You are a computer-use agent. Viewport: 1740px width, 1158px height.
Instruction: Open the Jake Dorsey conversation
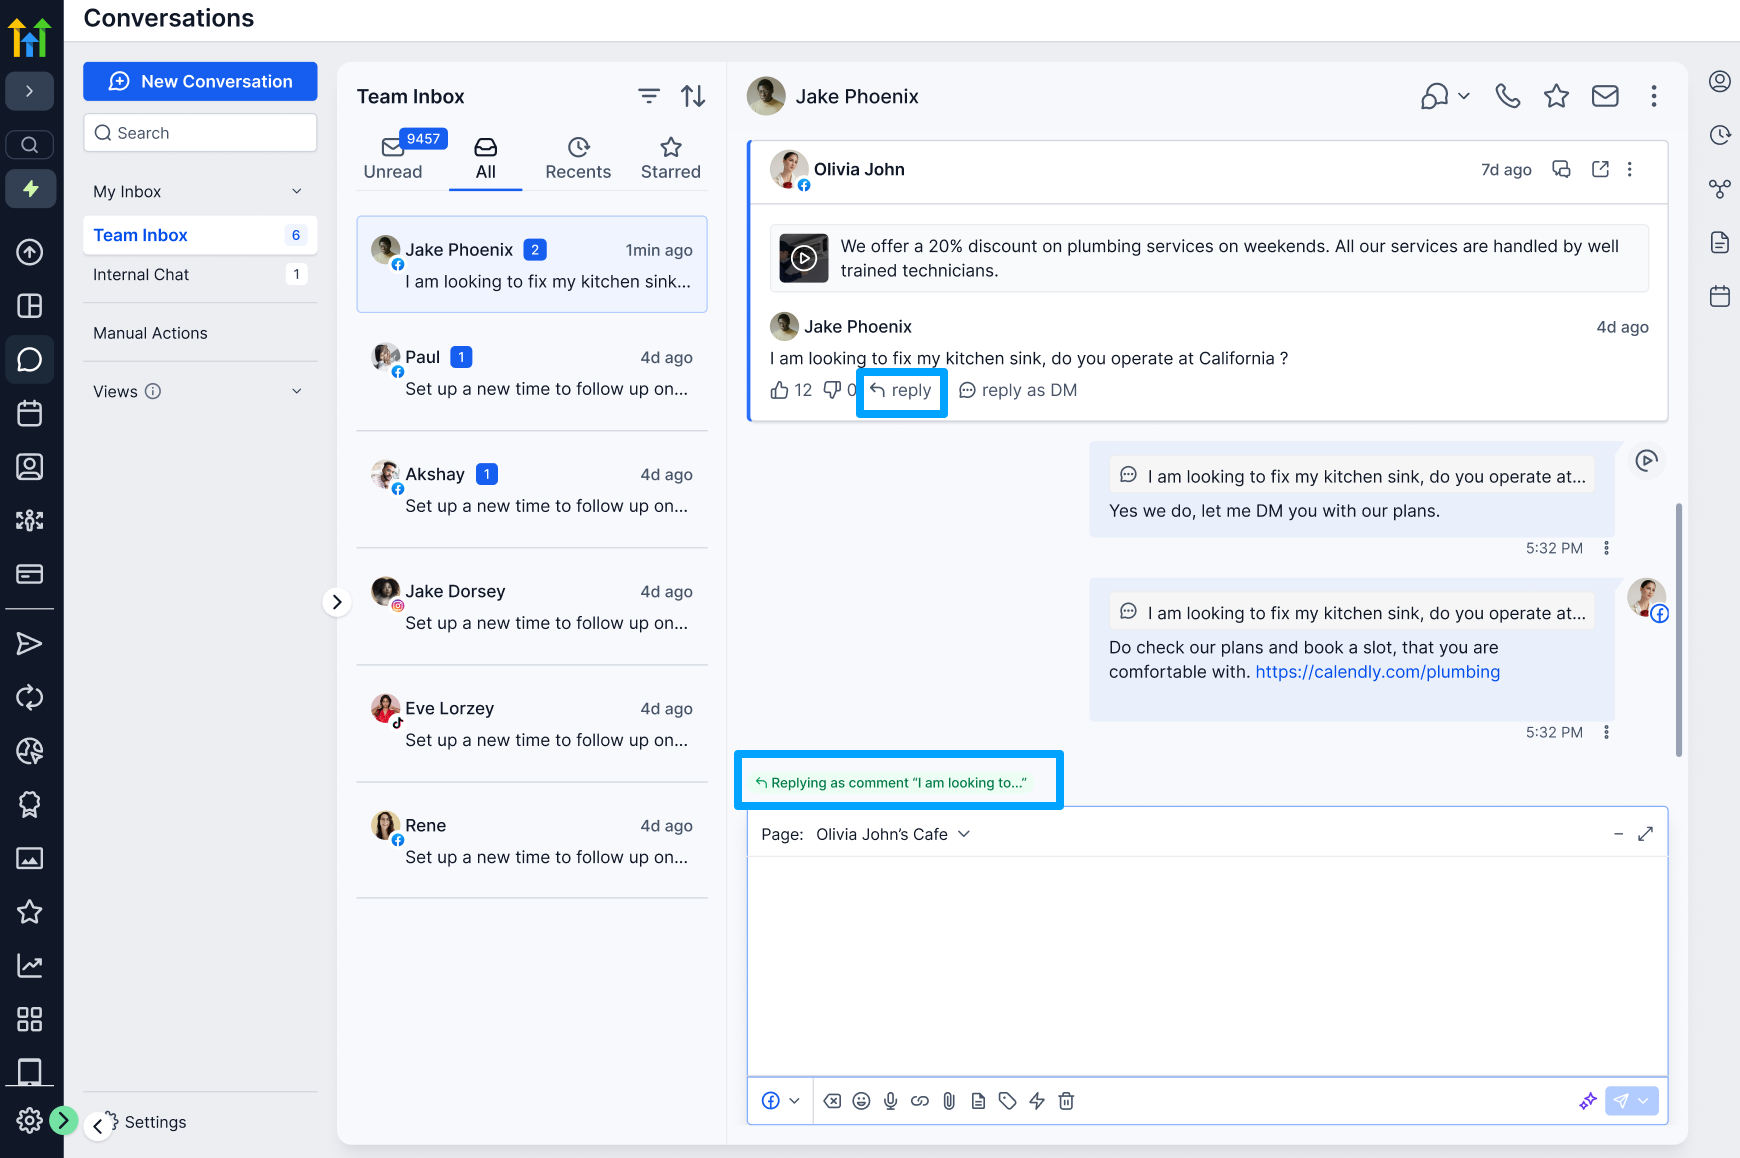[532, 607]
